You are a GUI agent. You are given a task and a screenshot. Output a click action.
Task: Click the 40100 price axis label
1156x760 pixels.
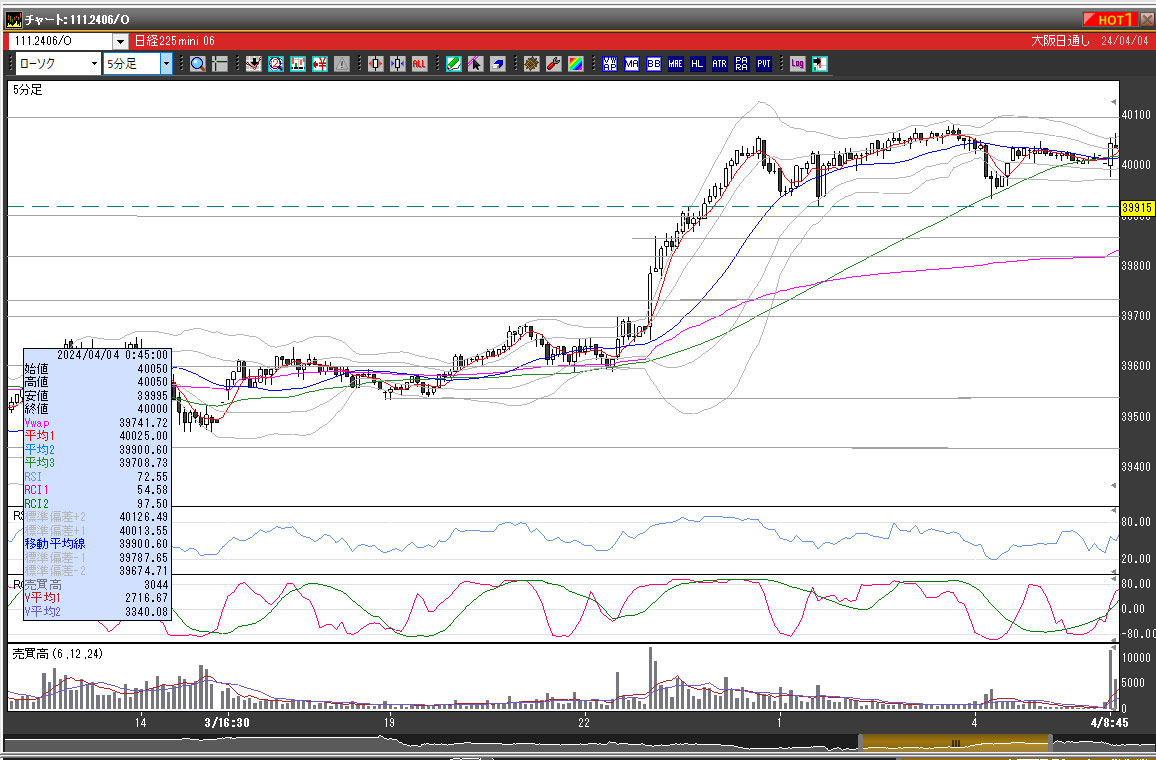(x=1135, y=114)
